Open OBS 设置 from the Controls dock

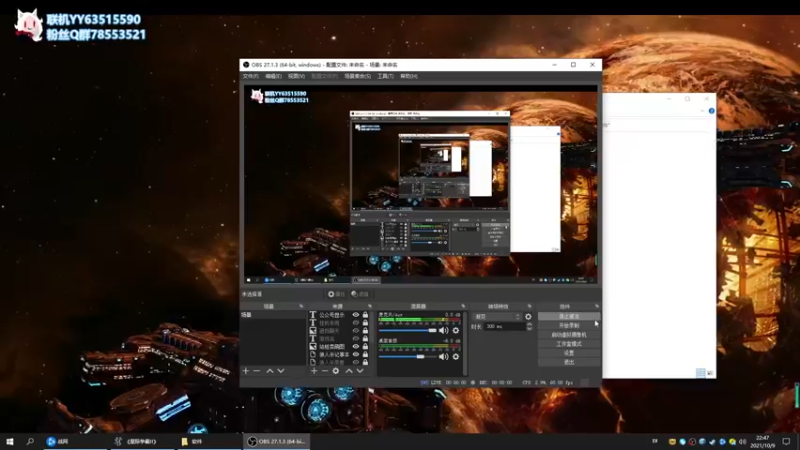coord(569,353)
